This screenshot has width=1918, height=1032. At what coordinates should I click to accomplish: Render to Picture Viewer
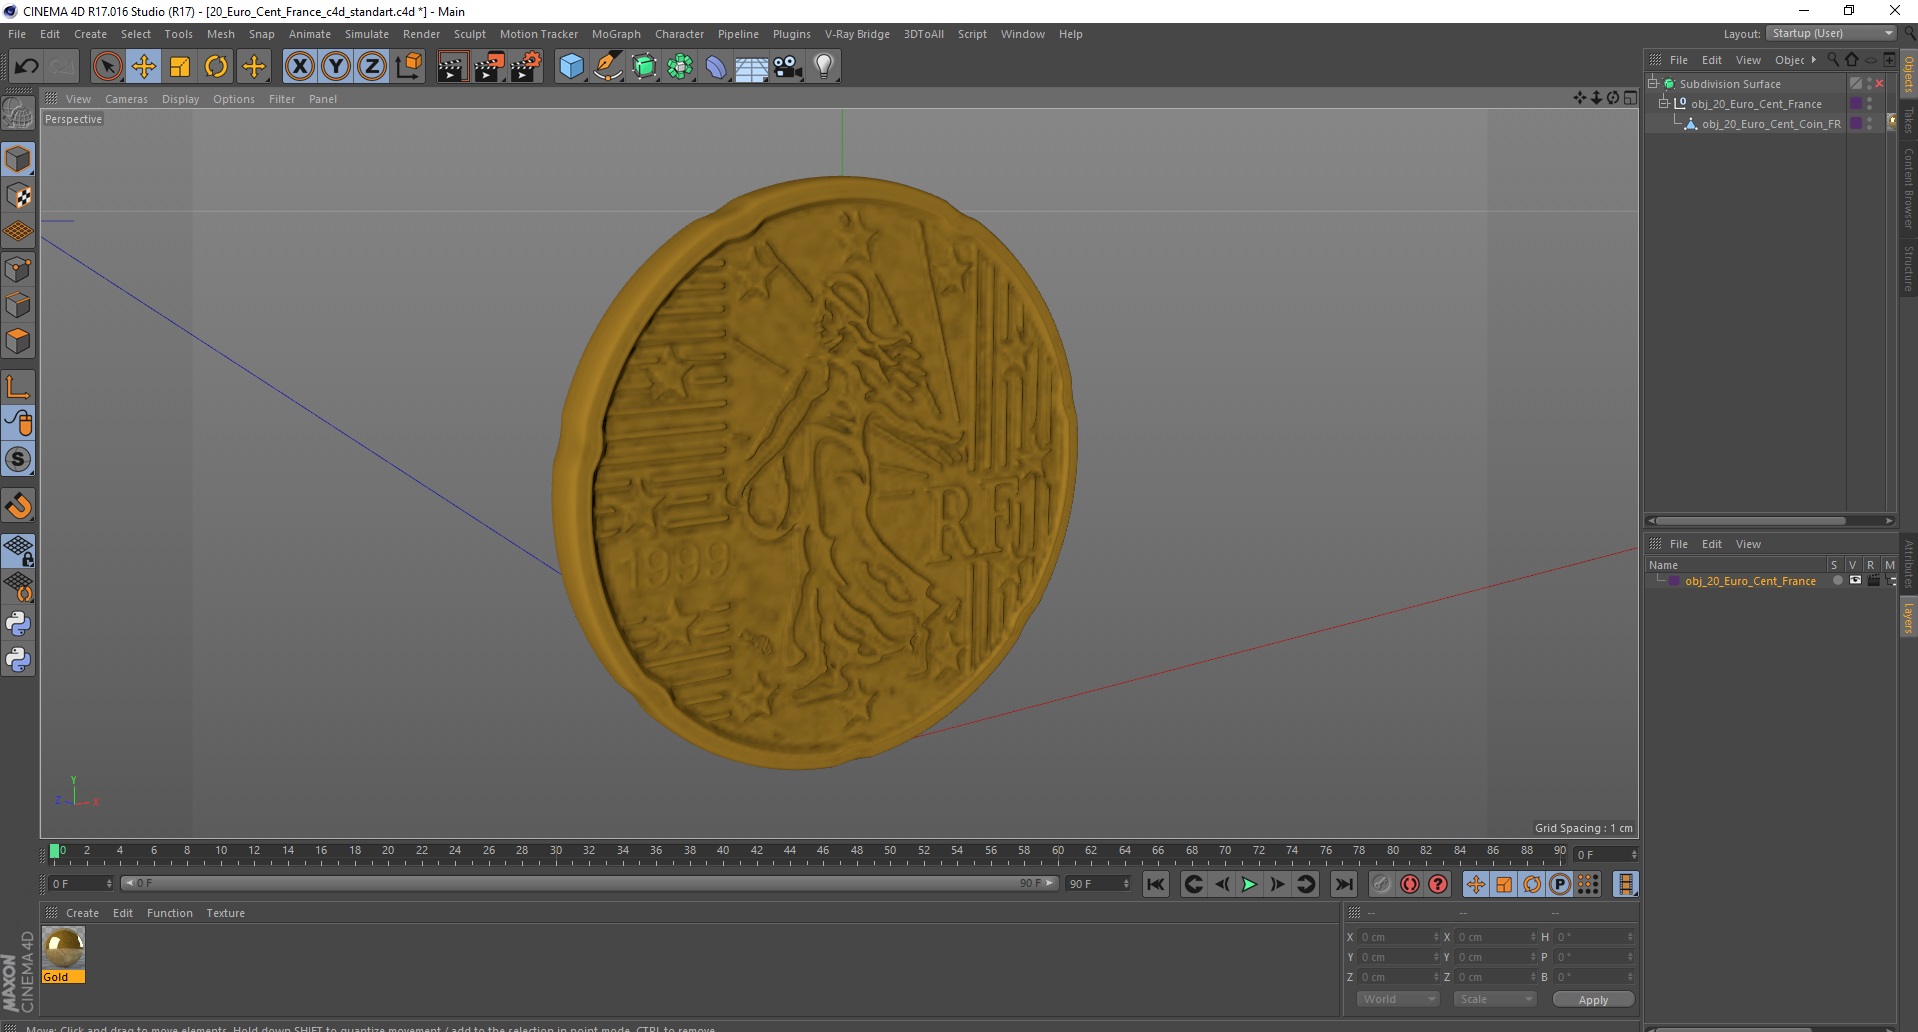pyautogui.click(x=489, y=67)
